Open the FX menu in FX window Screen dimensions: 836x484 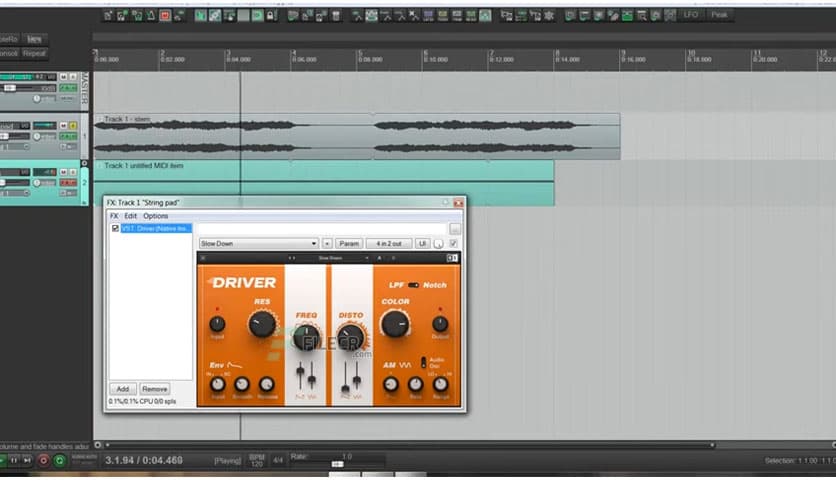coord(114,216)
